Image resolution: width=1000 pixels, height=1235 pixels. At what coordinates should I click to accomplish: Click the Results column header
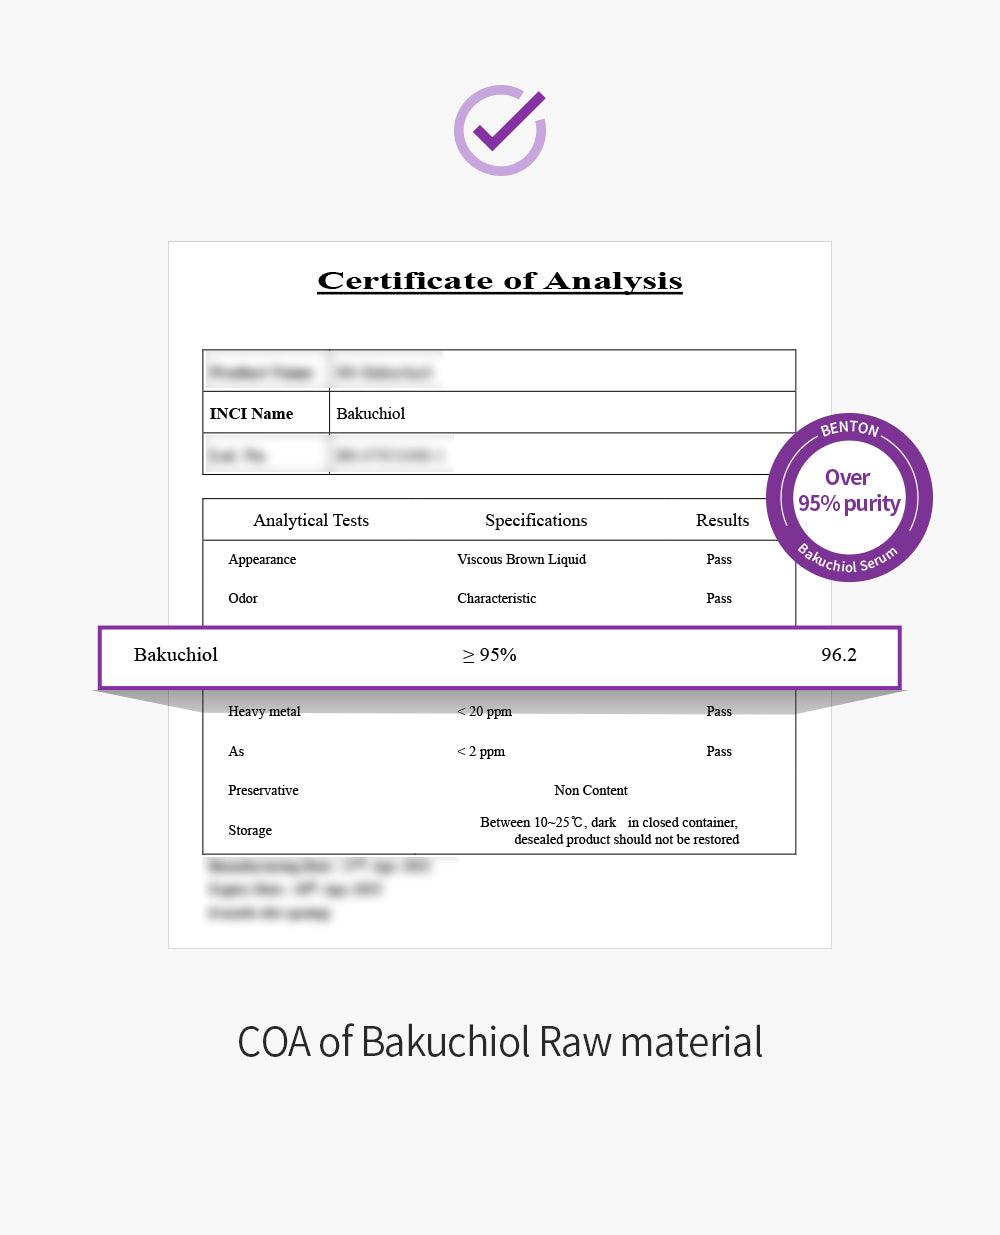[722, 520]
